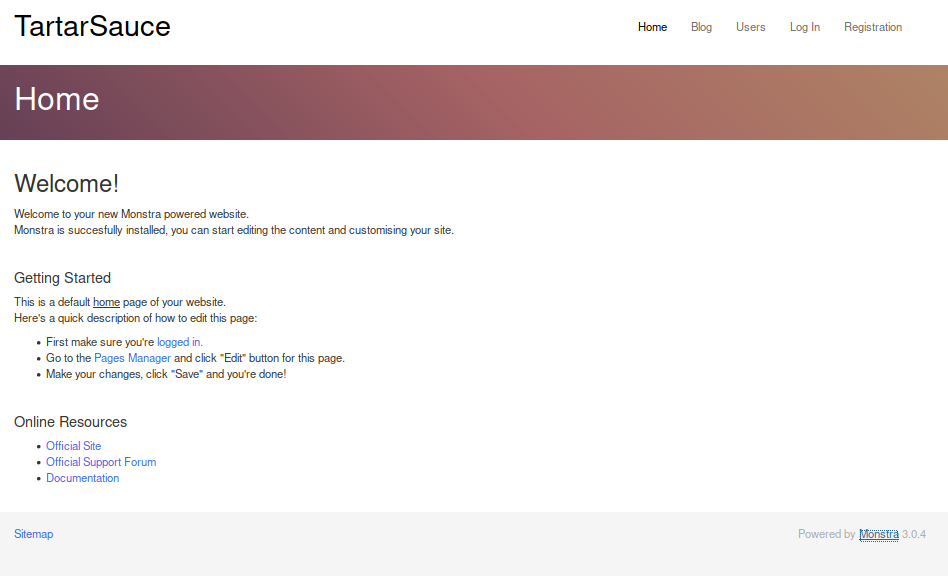Click the Getting Started heading

(62, 278)
